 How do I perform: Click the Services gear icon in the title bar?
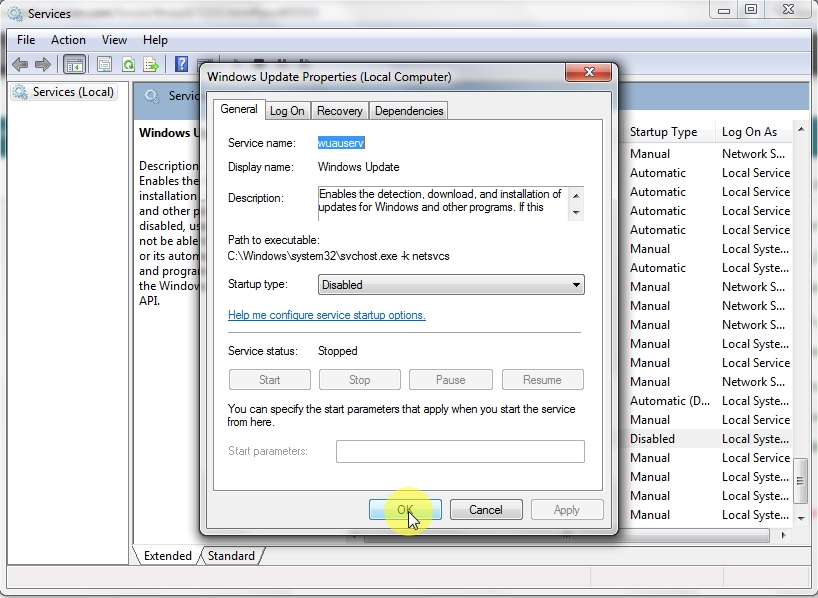pos(15,14)
